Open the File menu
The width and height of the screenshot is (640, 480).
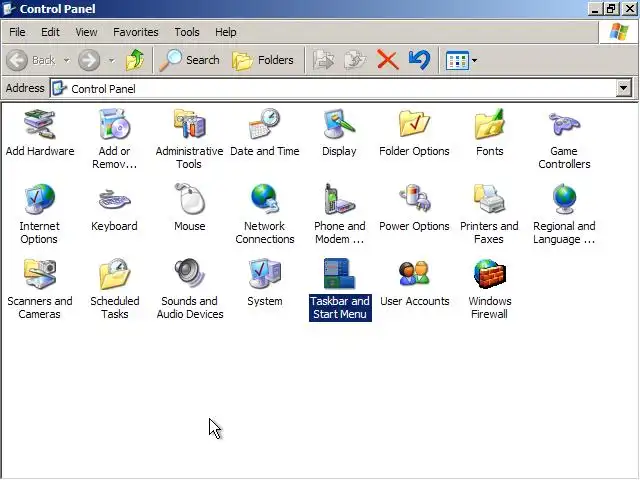[x=17, y=32]
